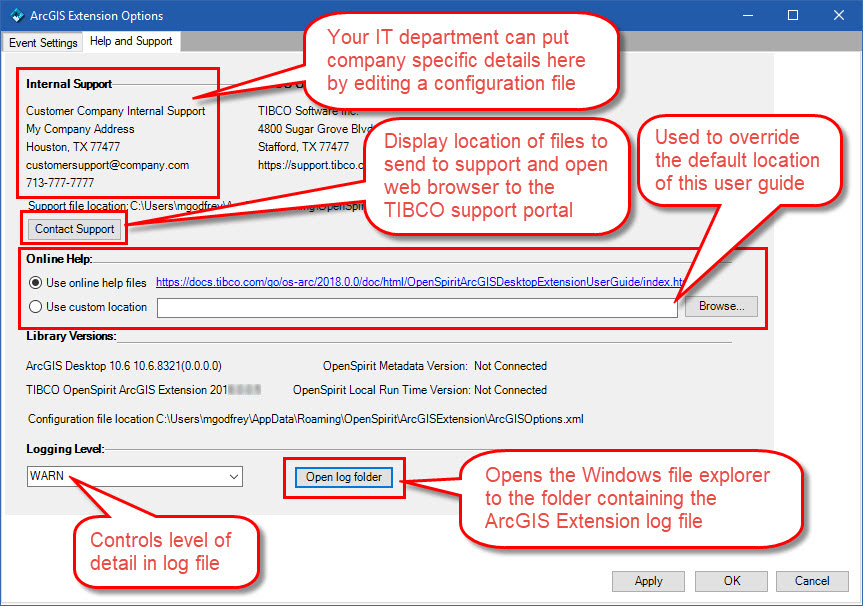This screenshot has width=863, height=606.
Task: Click the ArcGIS Extension Options title icon
Action: [x=17, y=15]
